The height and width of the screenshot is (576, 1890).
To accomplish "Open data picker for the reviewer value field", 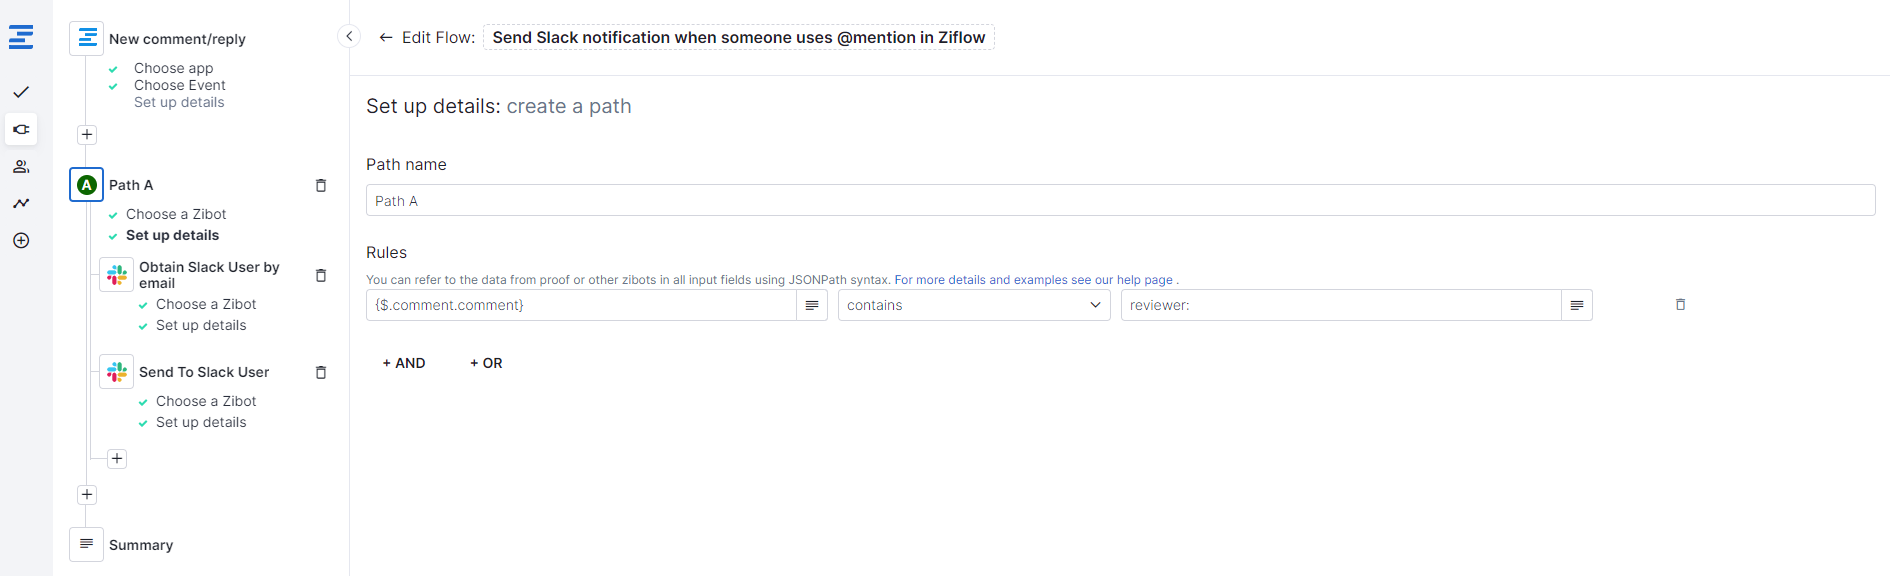I will (1576, 305).
